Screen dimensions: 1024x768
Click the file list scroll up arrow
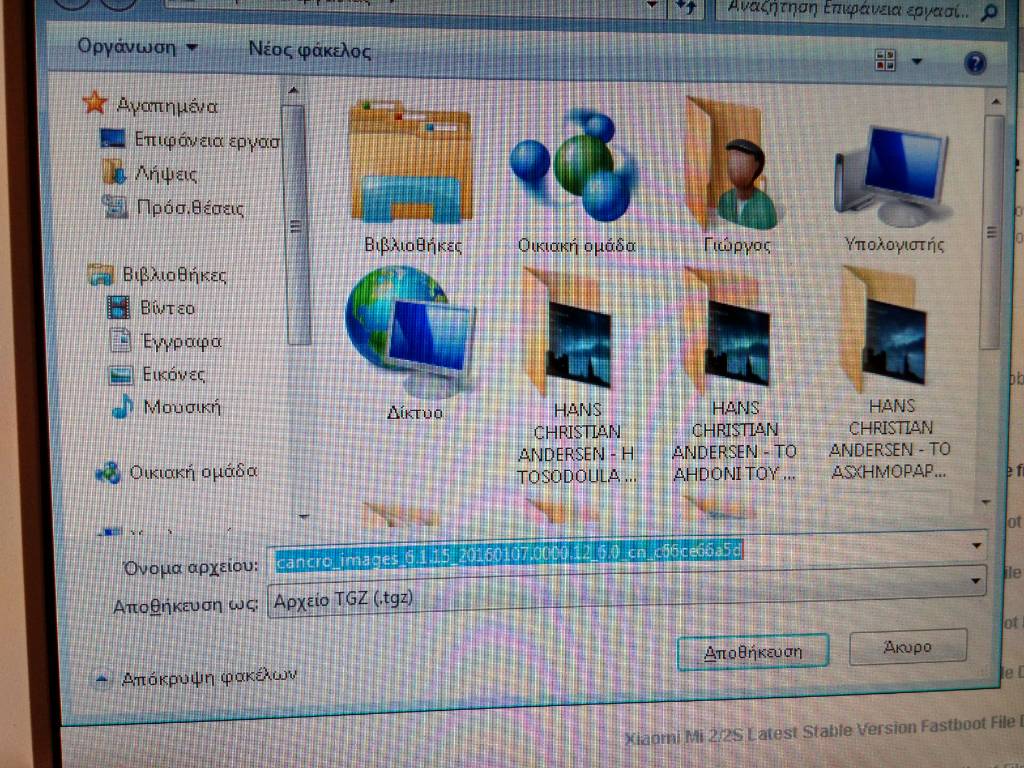point(996,101)
